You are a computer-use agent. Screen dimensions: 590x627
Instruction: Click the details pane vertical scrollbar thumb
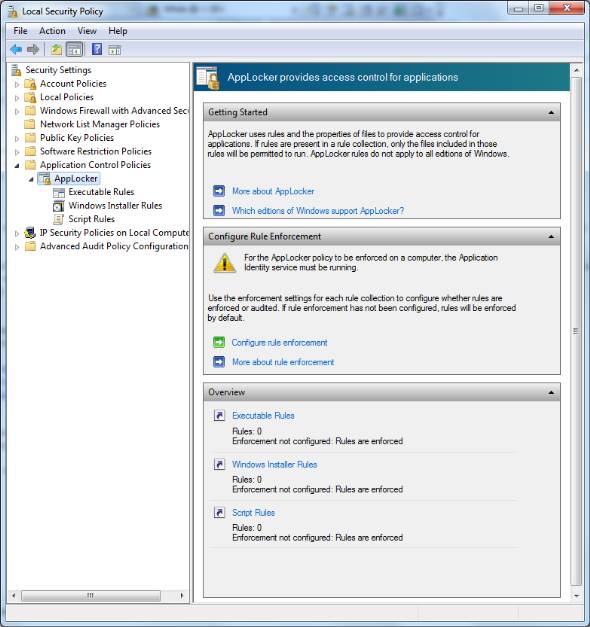click(x=576, y=331)
